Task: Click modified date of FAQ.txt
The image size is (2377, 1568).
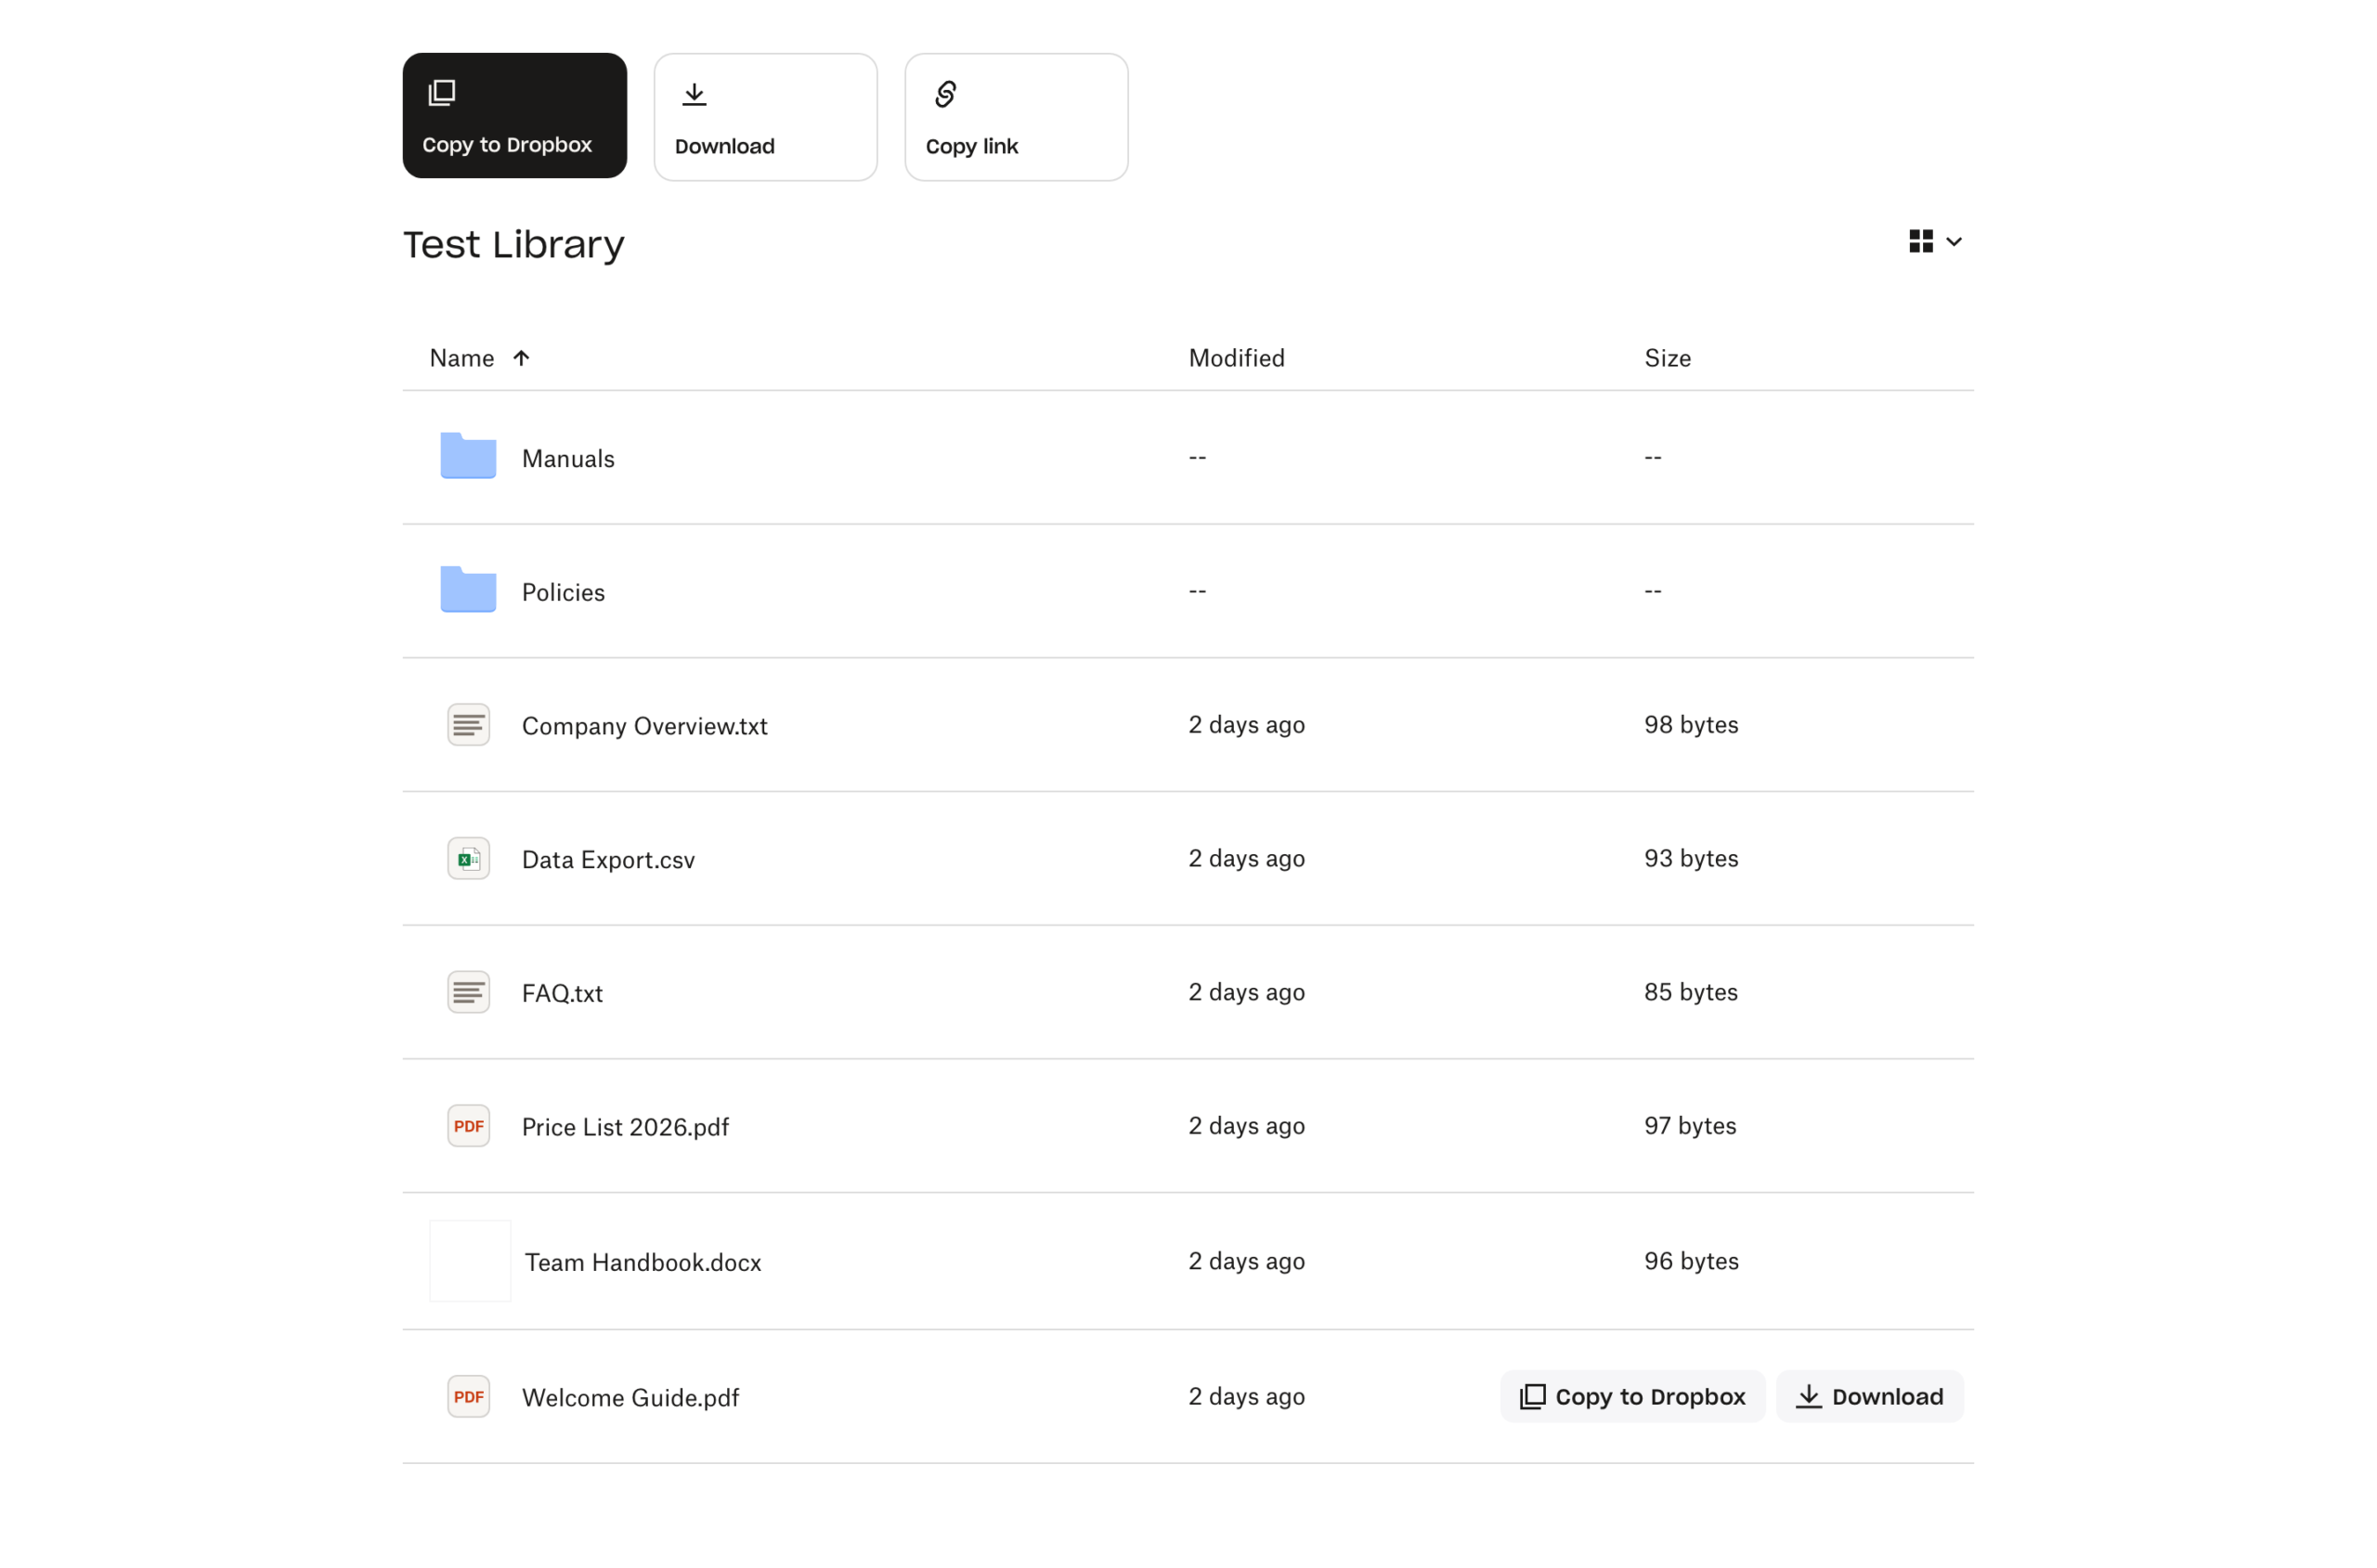Action: 1246,993
